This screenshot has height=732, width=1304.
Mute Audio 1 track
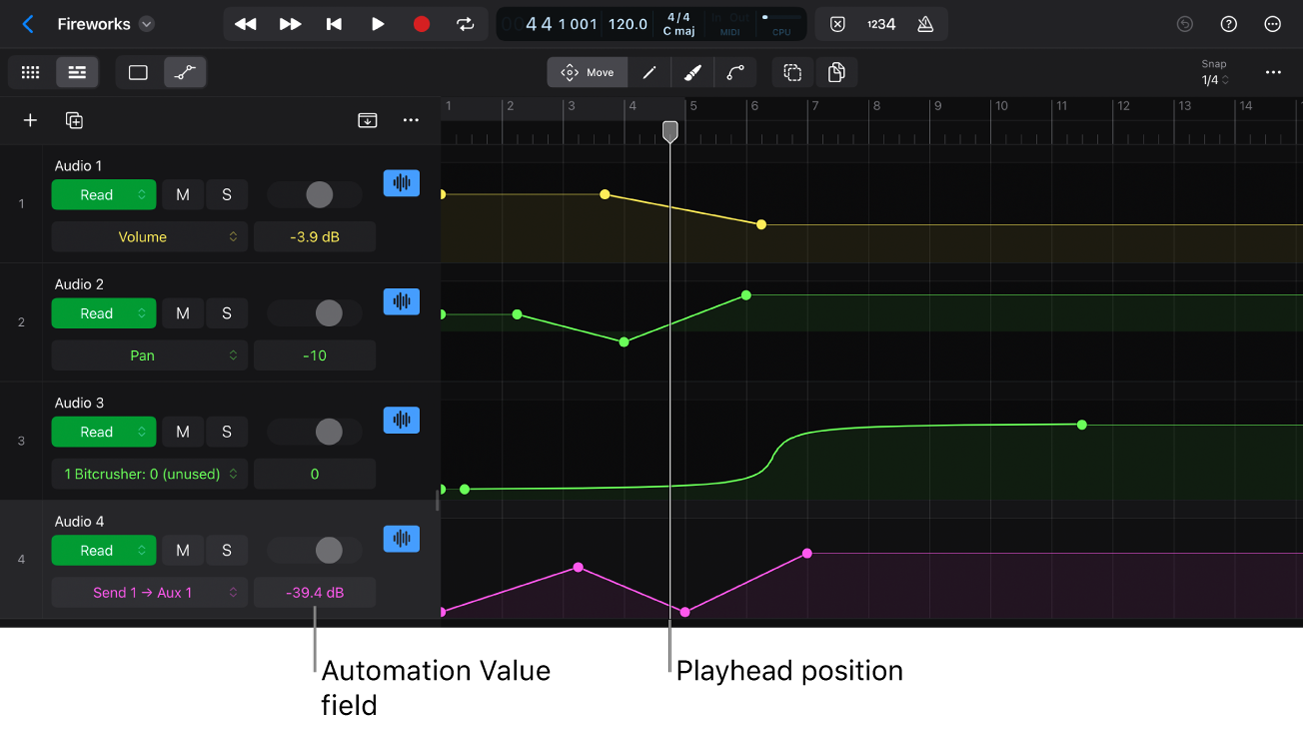click(x=182, y=195)
